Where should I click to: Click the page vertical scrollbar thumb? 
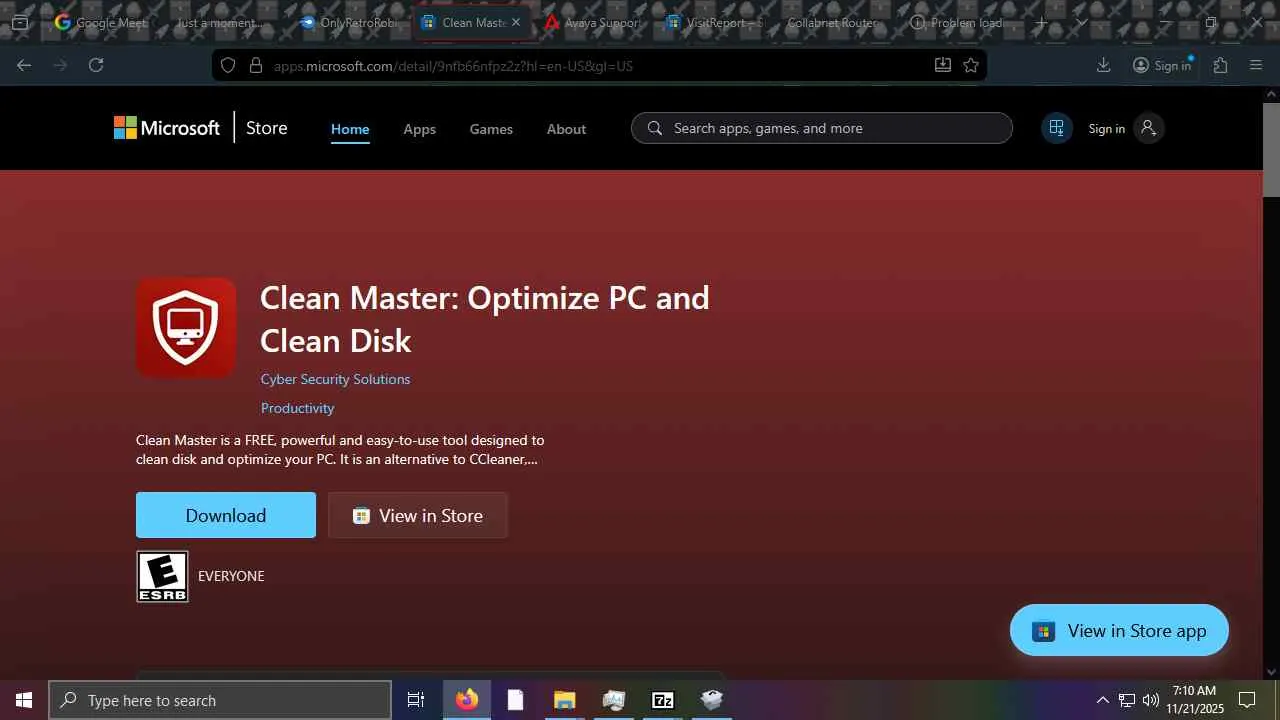coord(1271,150)
